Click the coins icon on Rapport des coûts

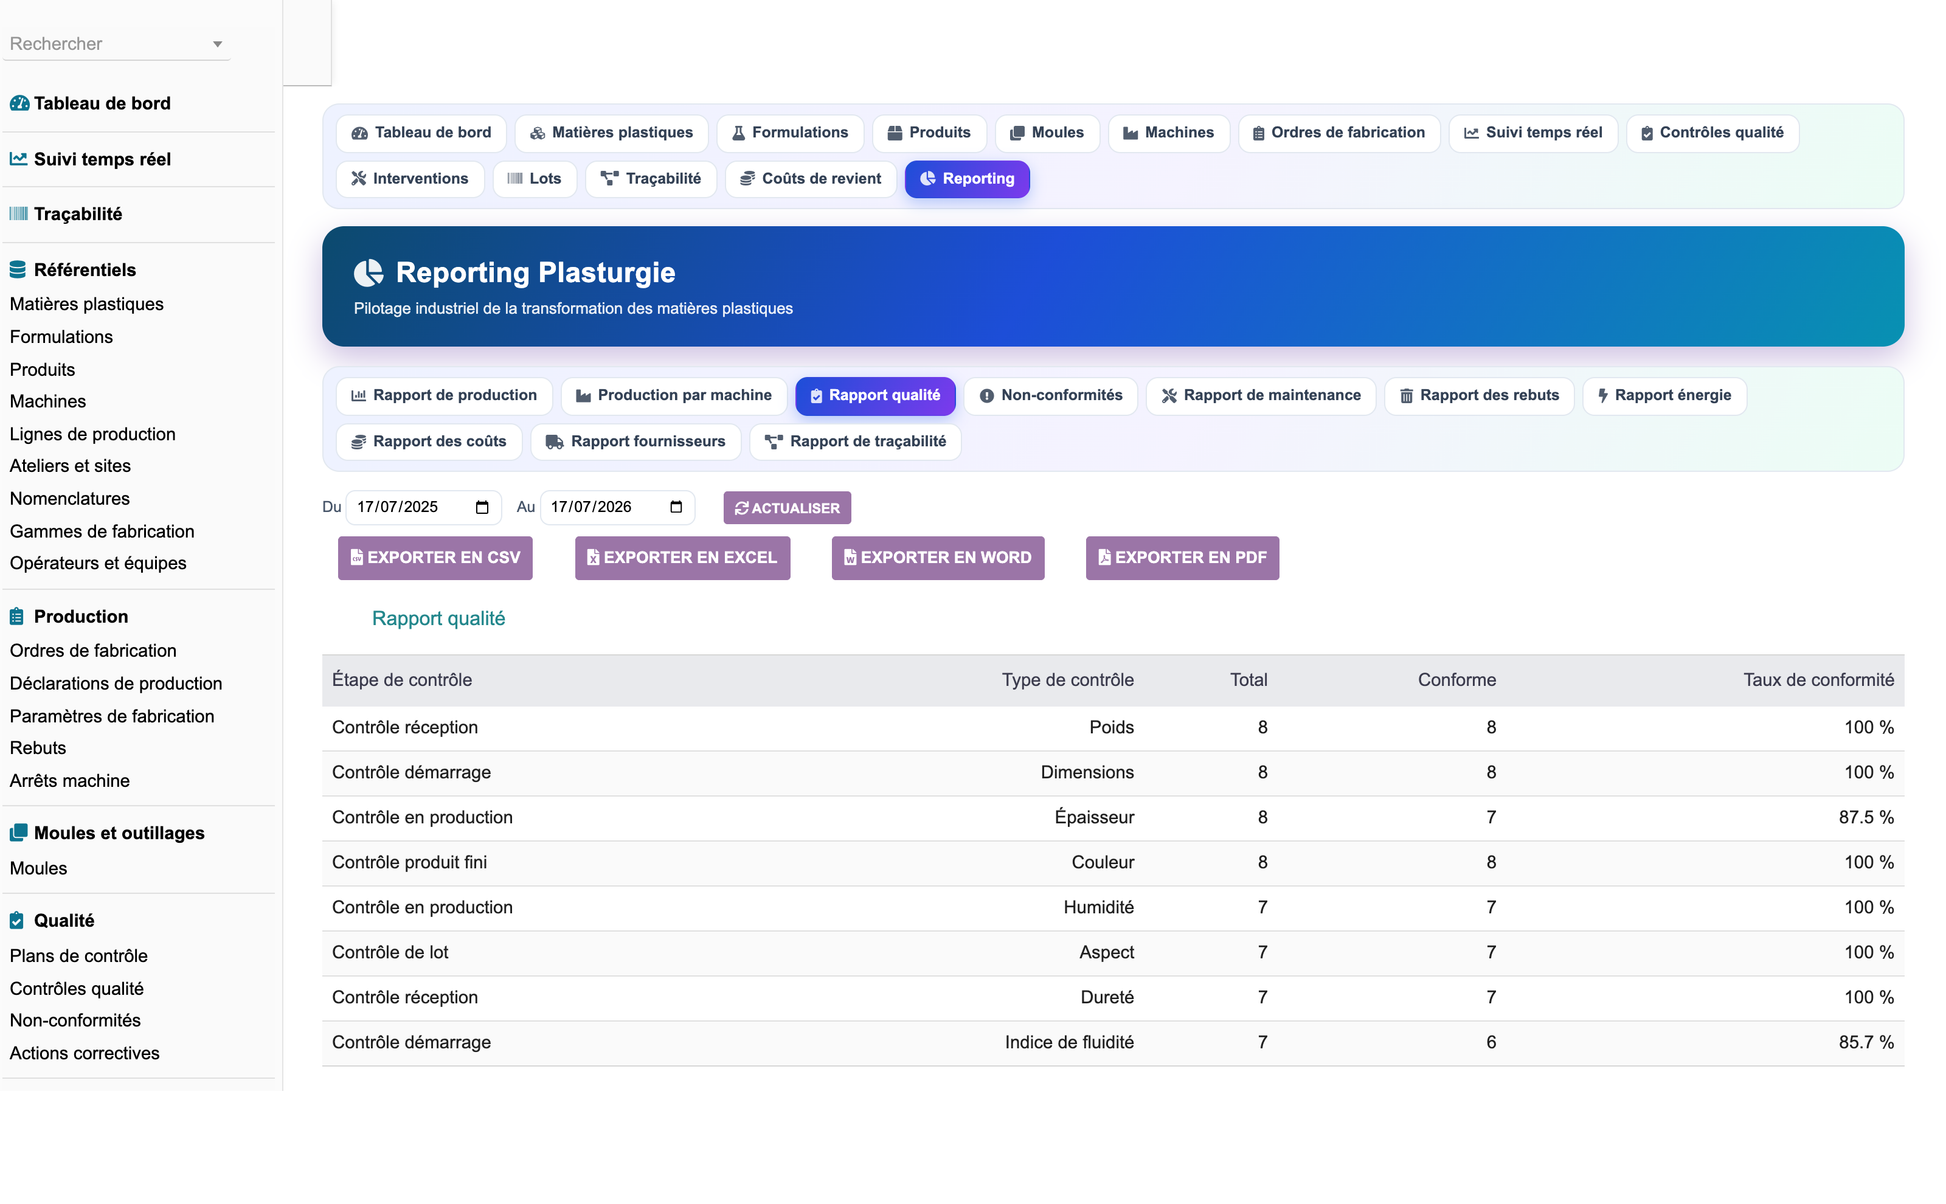pos(358,442)
